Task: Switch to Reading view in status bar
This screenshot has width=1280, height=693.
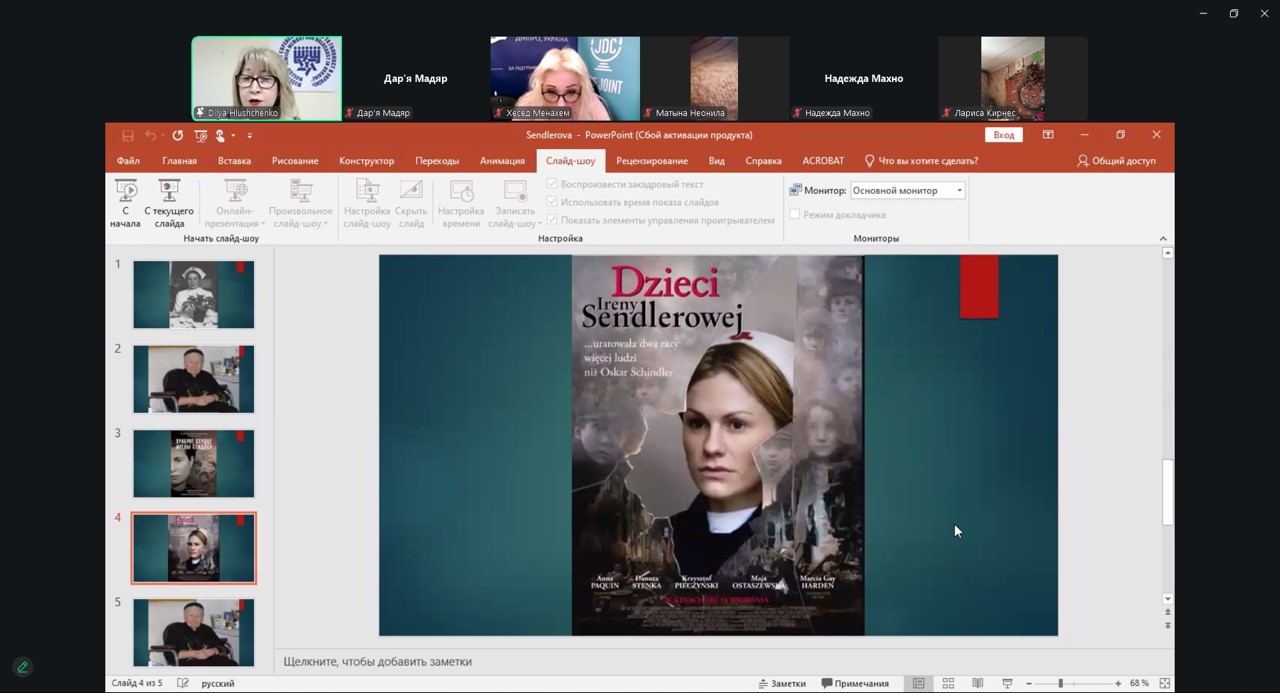Action: 977,684
